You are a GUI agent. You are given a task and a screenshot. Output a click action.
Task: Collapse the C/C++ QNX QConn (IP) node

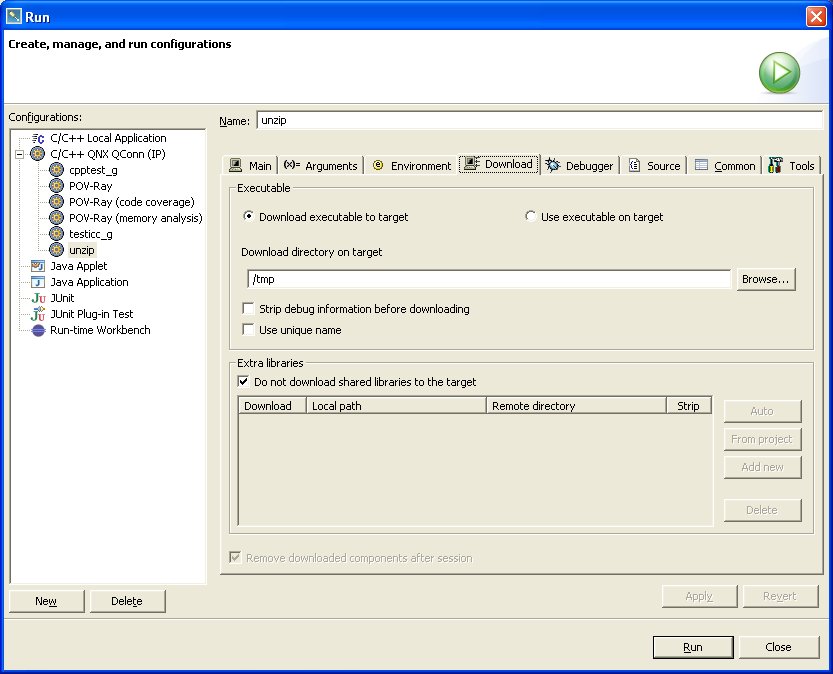[x=19, y=154]
